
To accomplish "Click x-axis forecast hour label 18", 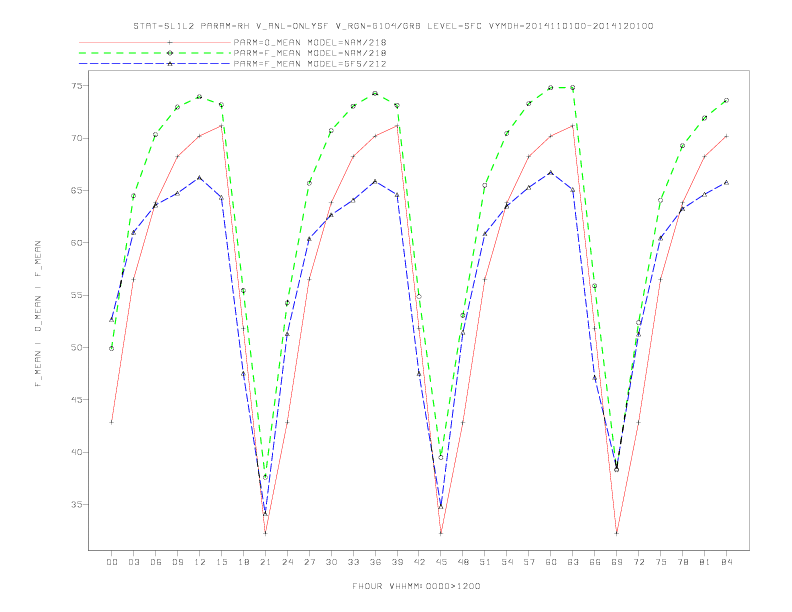I will point(243,562).
